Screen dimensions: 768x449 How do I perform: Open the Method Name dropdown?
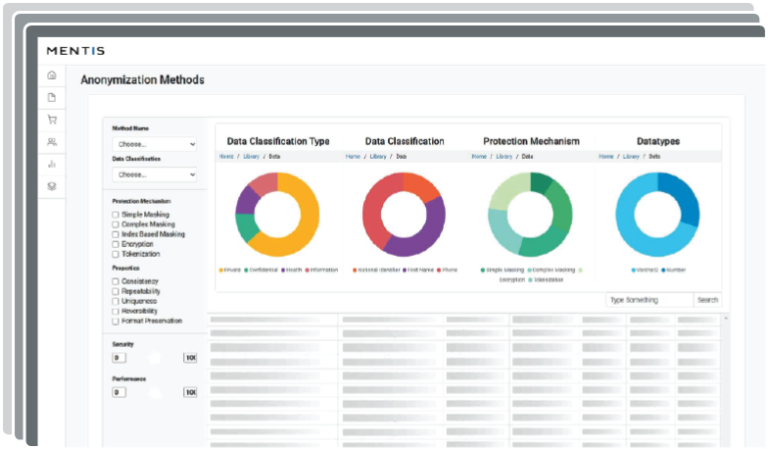pyautogui.click(x=154, y=144)
